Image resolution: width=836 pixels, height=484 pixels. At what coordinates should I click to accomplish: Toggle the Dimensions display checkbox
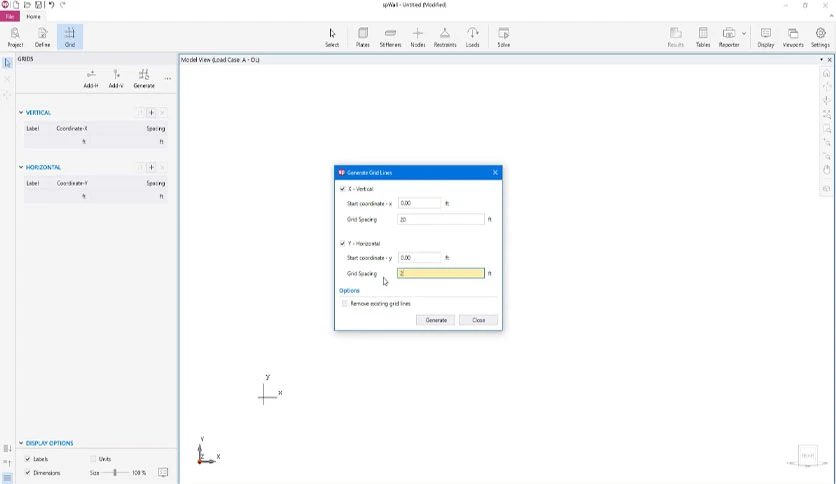pos(28,472)
